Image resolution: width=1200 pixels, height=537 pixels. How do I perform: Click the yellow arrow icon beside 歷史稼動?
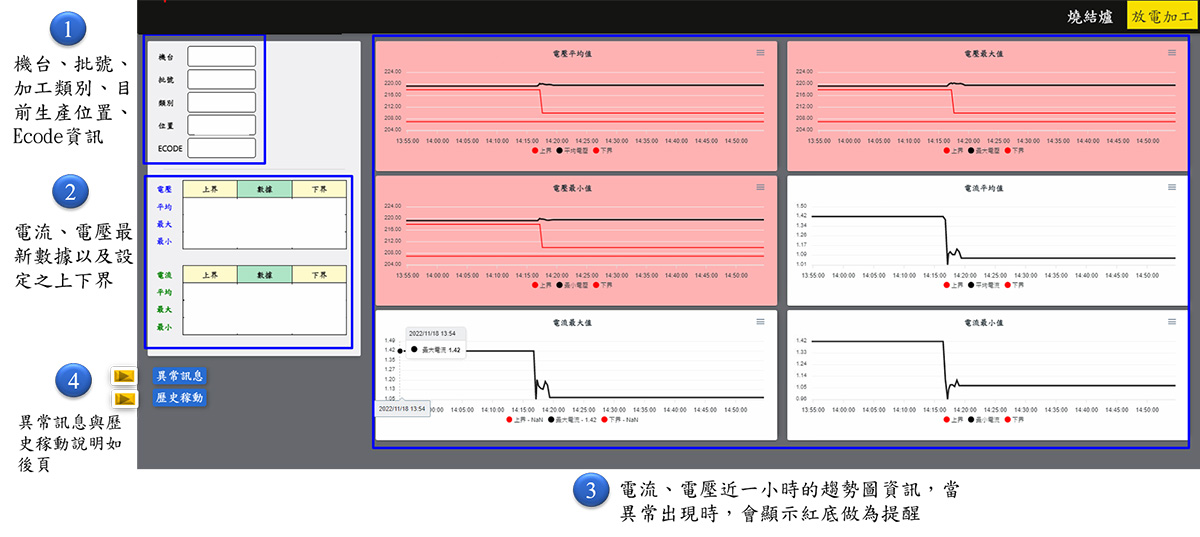pyautogui.click(x=125, y=398)
